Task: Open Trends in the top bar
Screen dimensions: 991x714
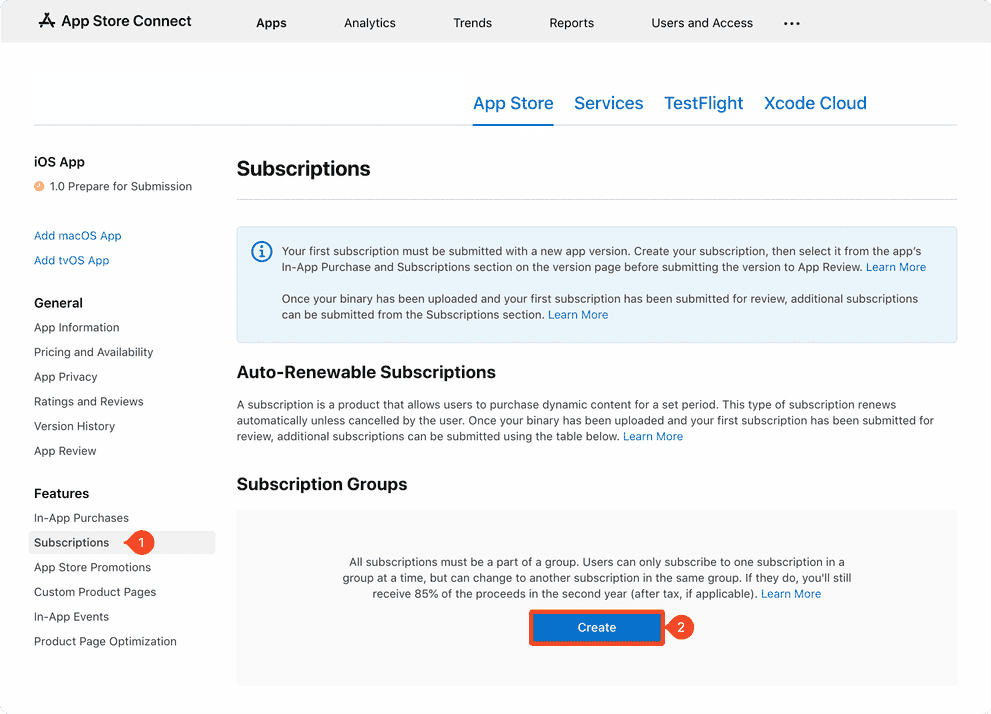Action: (x=472, y=23)
